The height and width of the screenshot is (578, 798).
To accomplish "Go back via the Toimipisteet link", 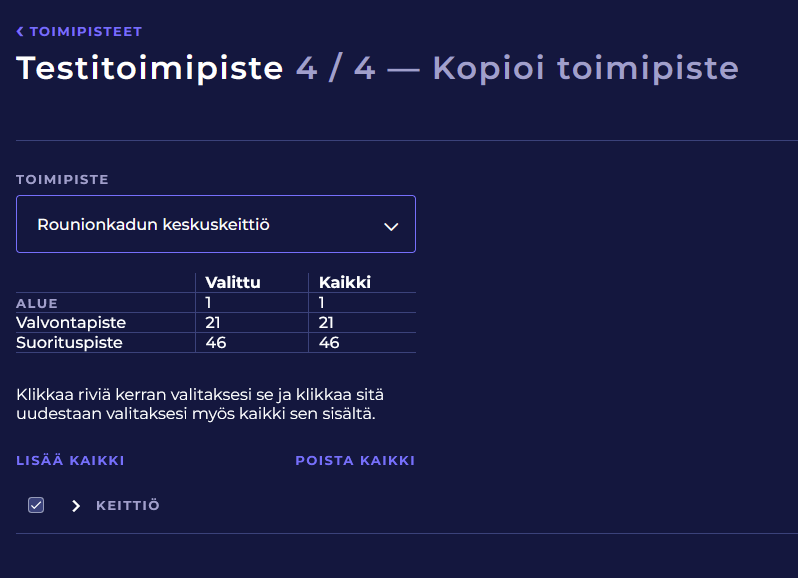I will point(86,32).
